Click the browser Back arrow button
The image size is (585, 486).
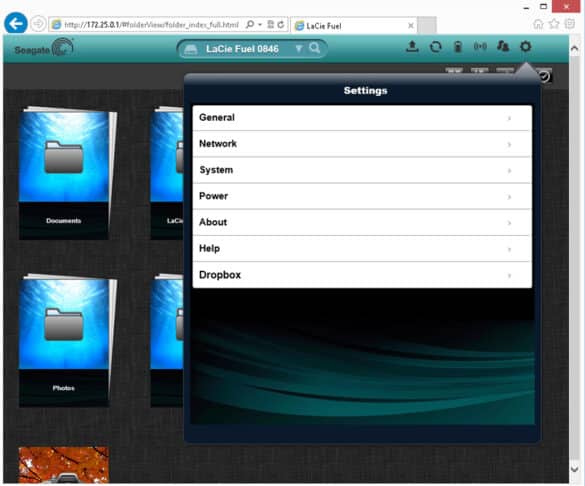[16, 24]
